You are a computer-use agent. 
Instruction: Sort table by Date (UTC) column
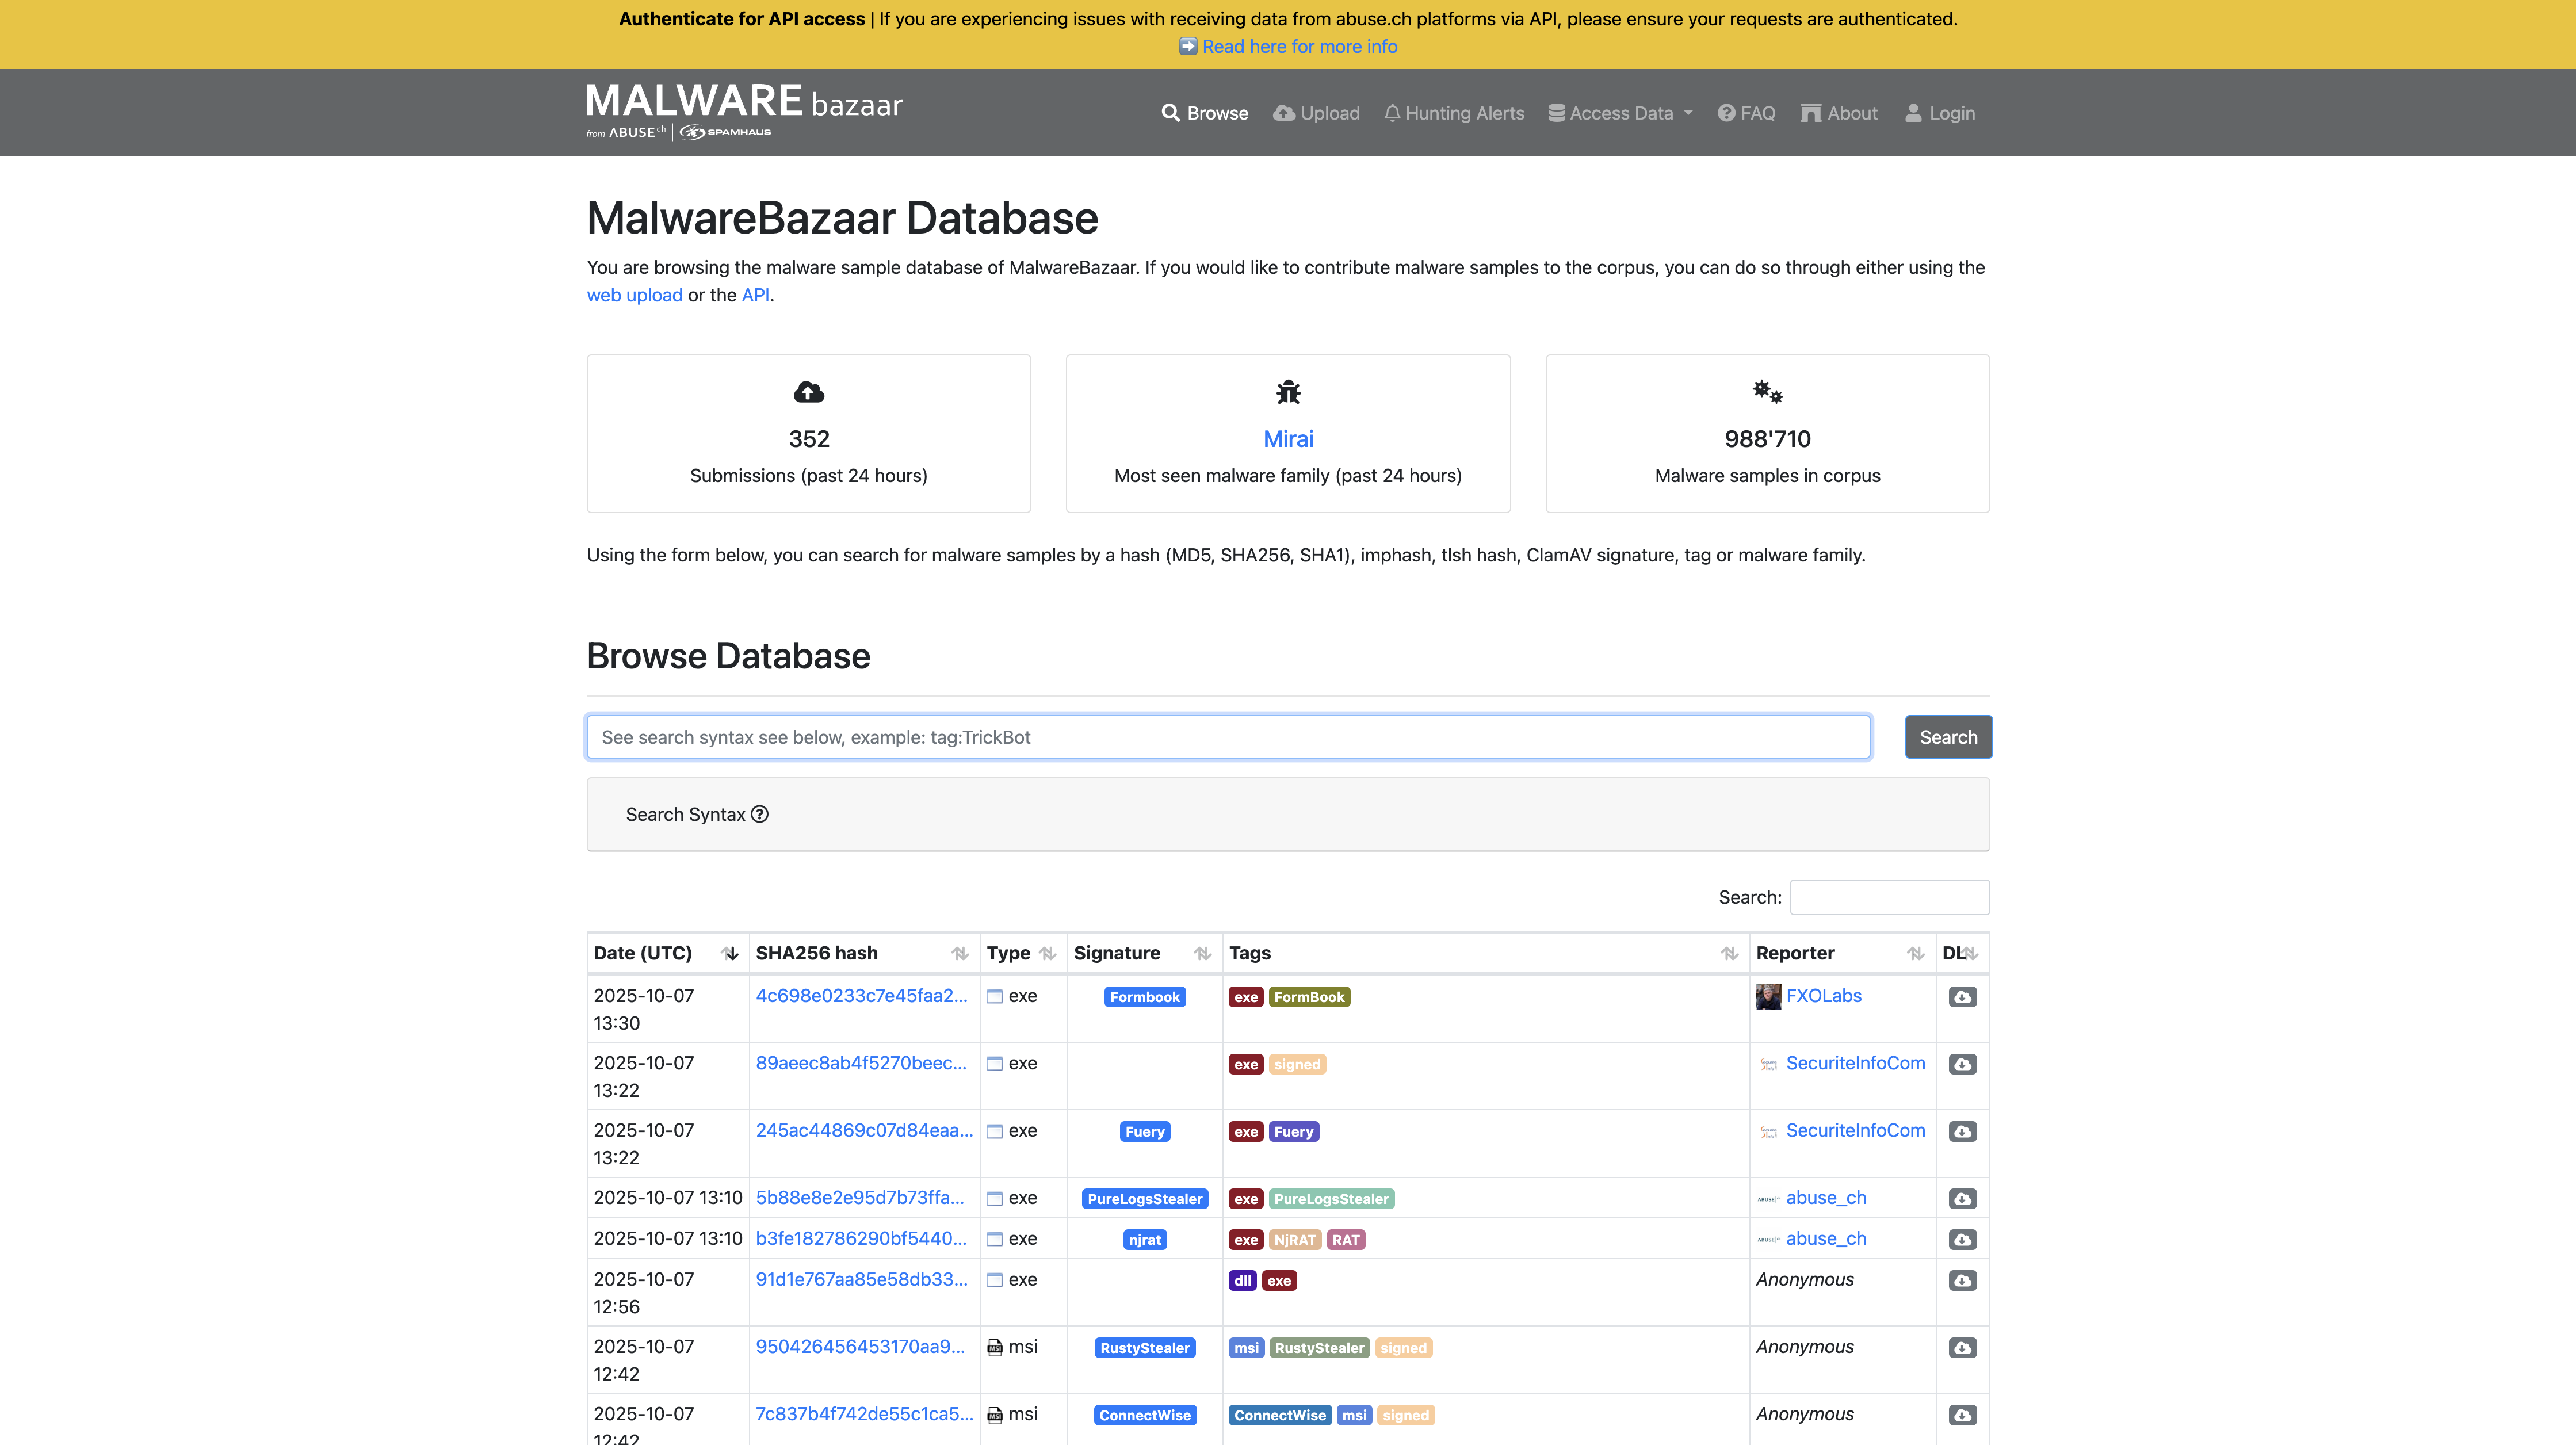click(x=730, y=953)
